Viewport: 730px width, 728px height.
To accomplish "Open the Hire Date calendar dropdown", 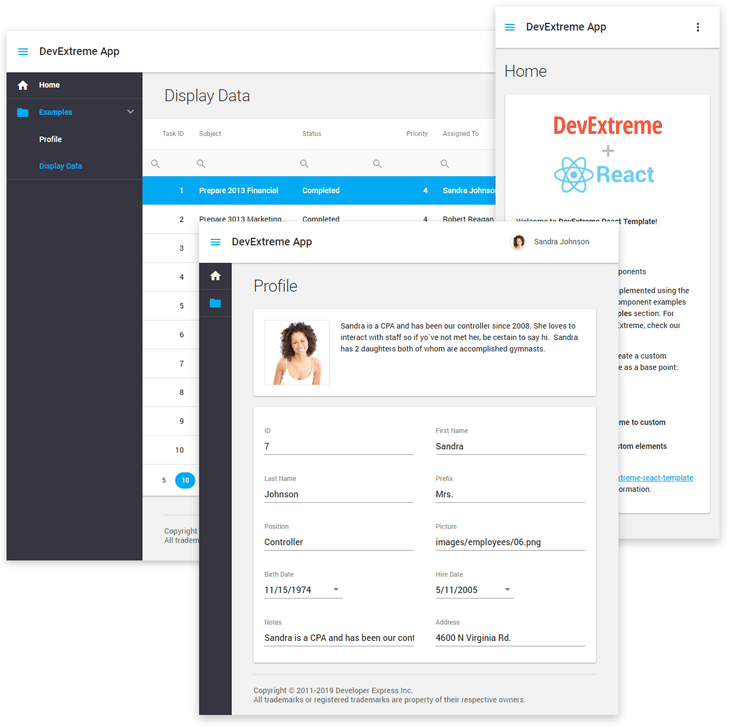I will (x=507, y=590).
